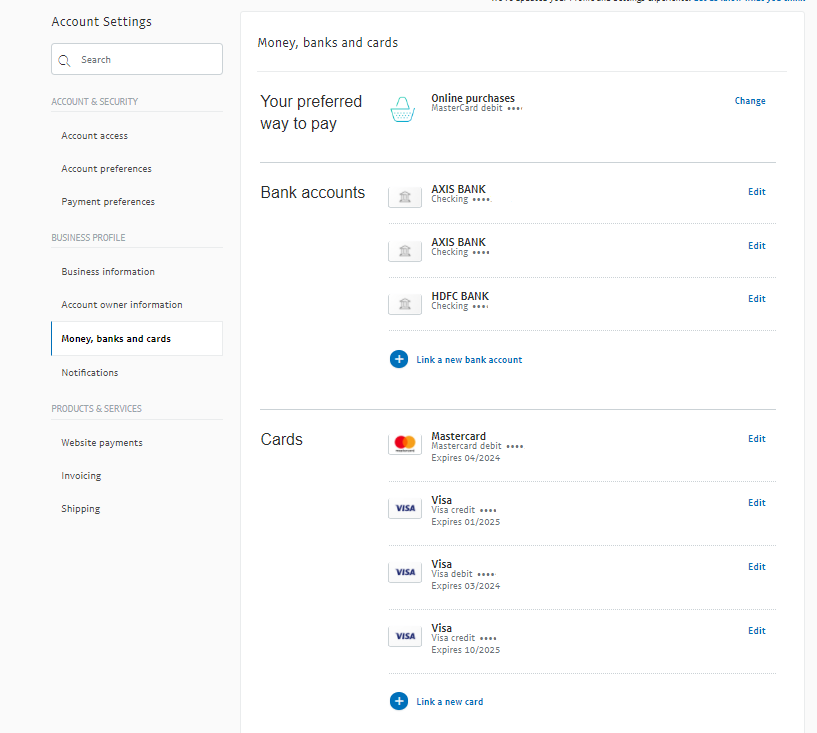Click the second AXIS BANK building icon

coord(405,251)
